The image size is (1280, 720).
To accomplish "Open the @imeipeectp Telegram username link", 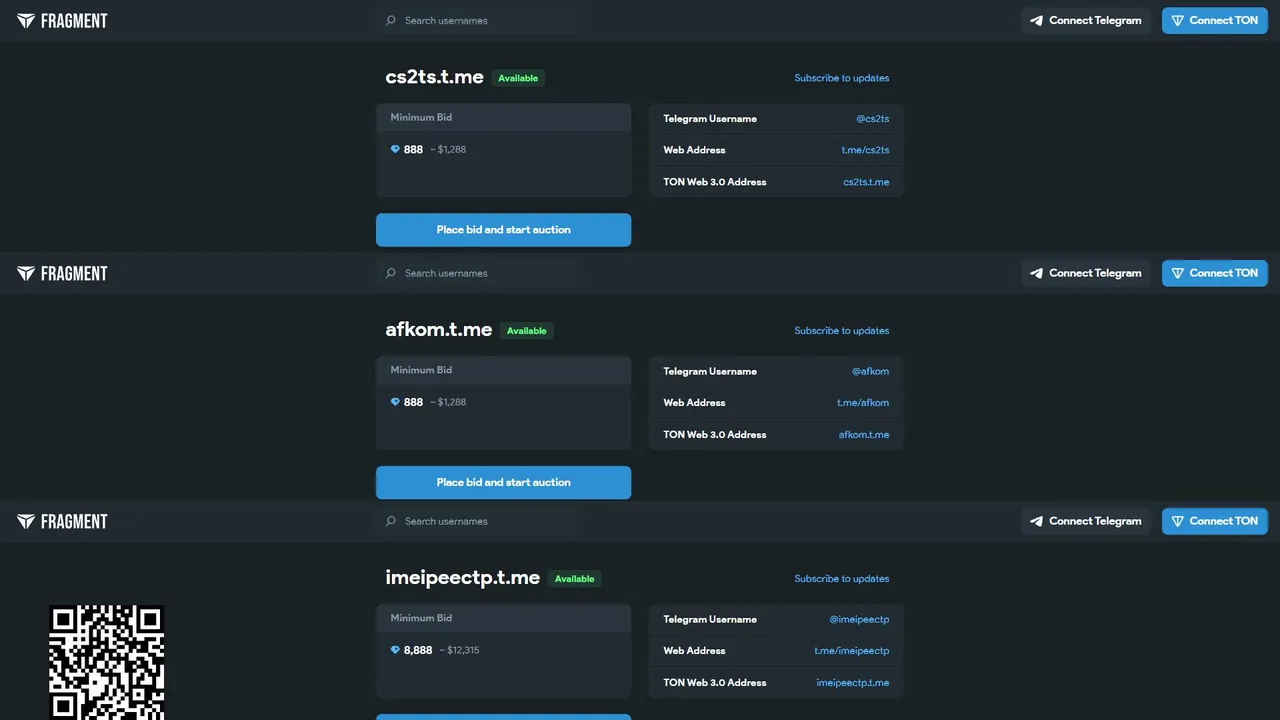I will (x=859, y=619).
